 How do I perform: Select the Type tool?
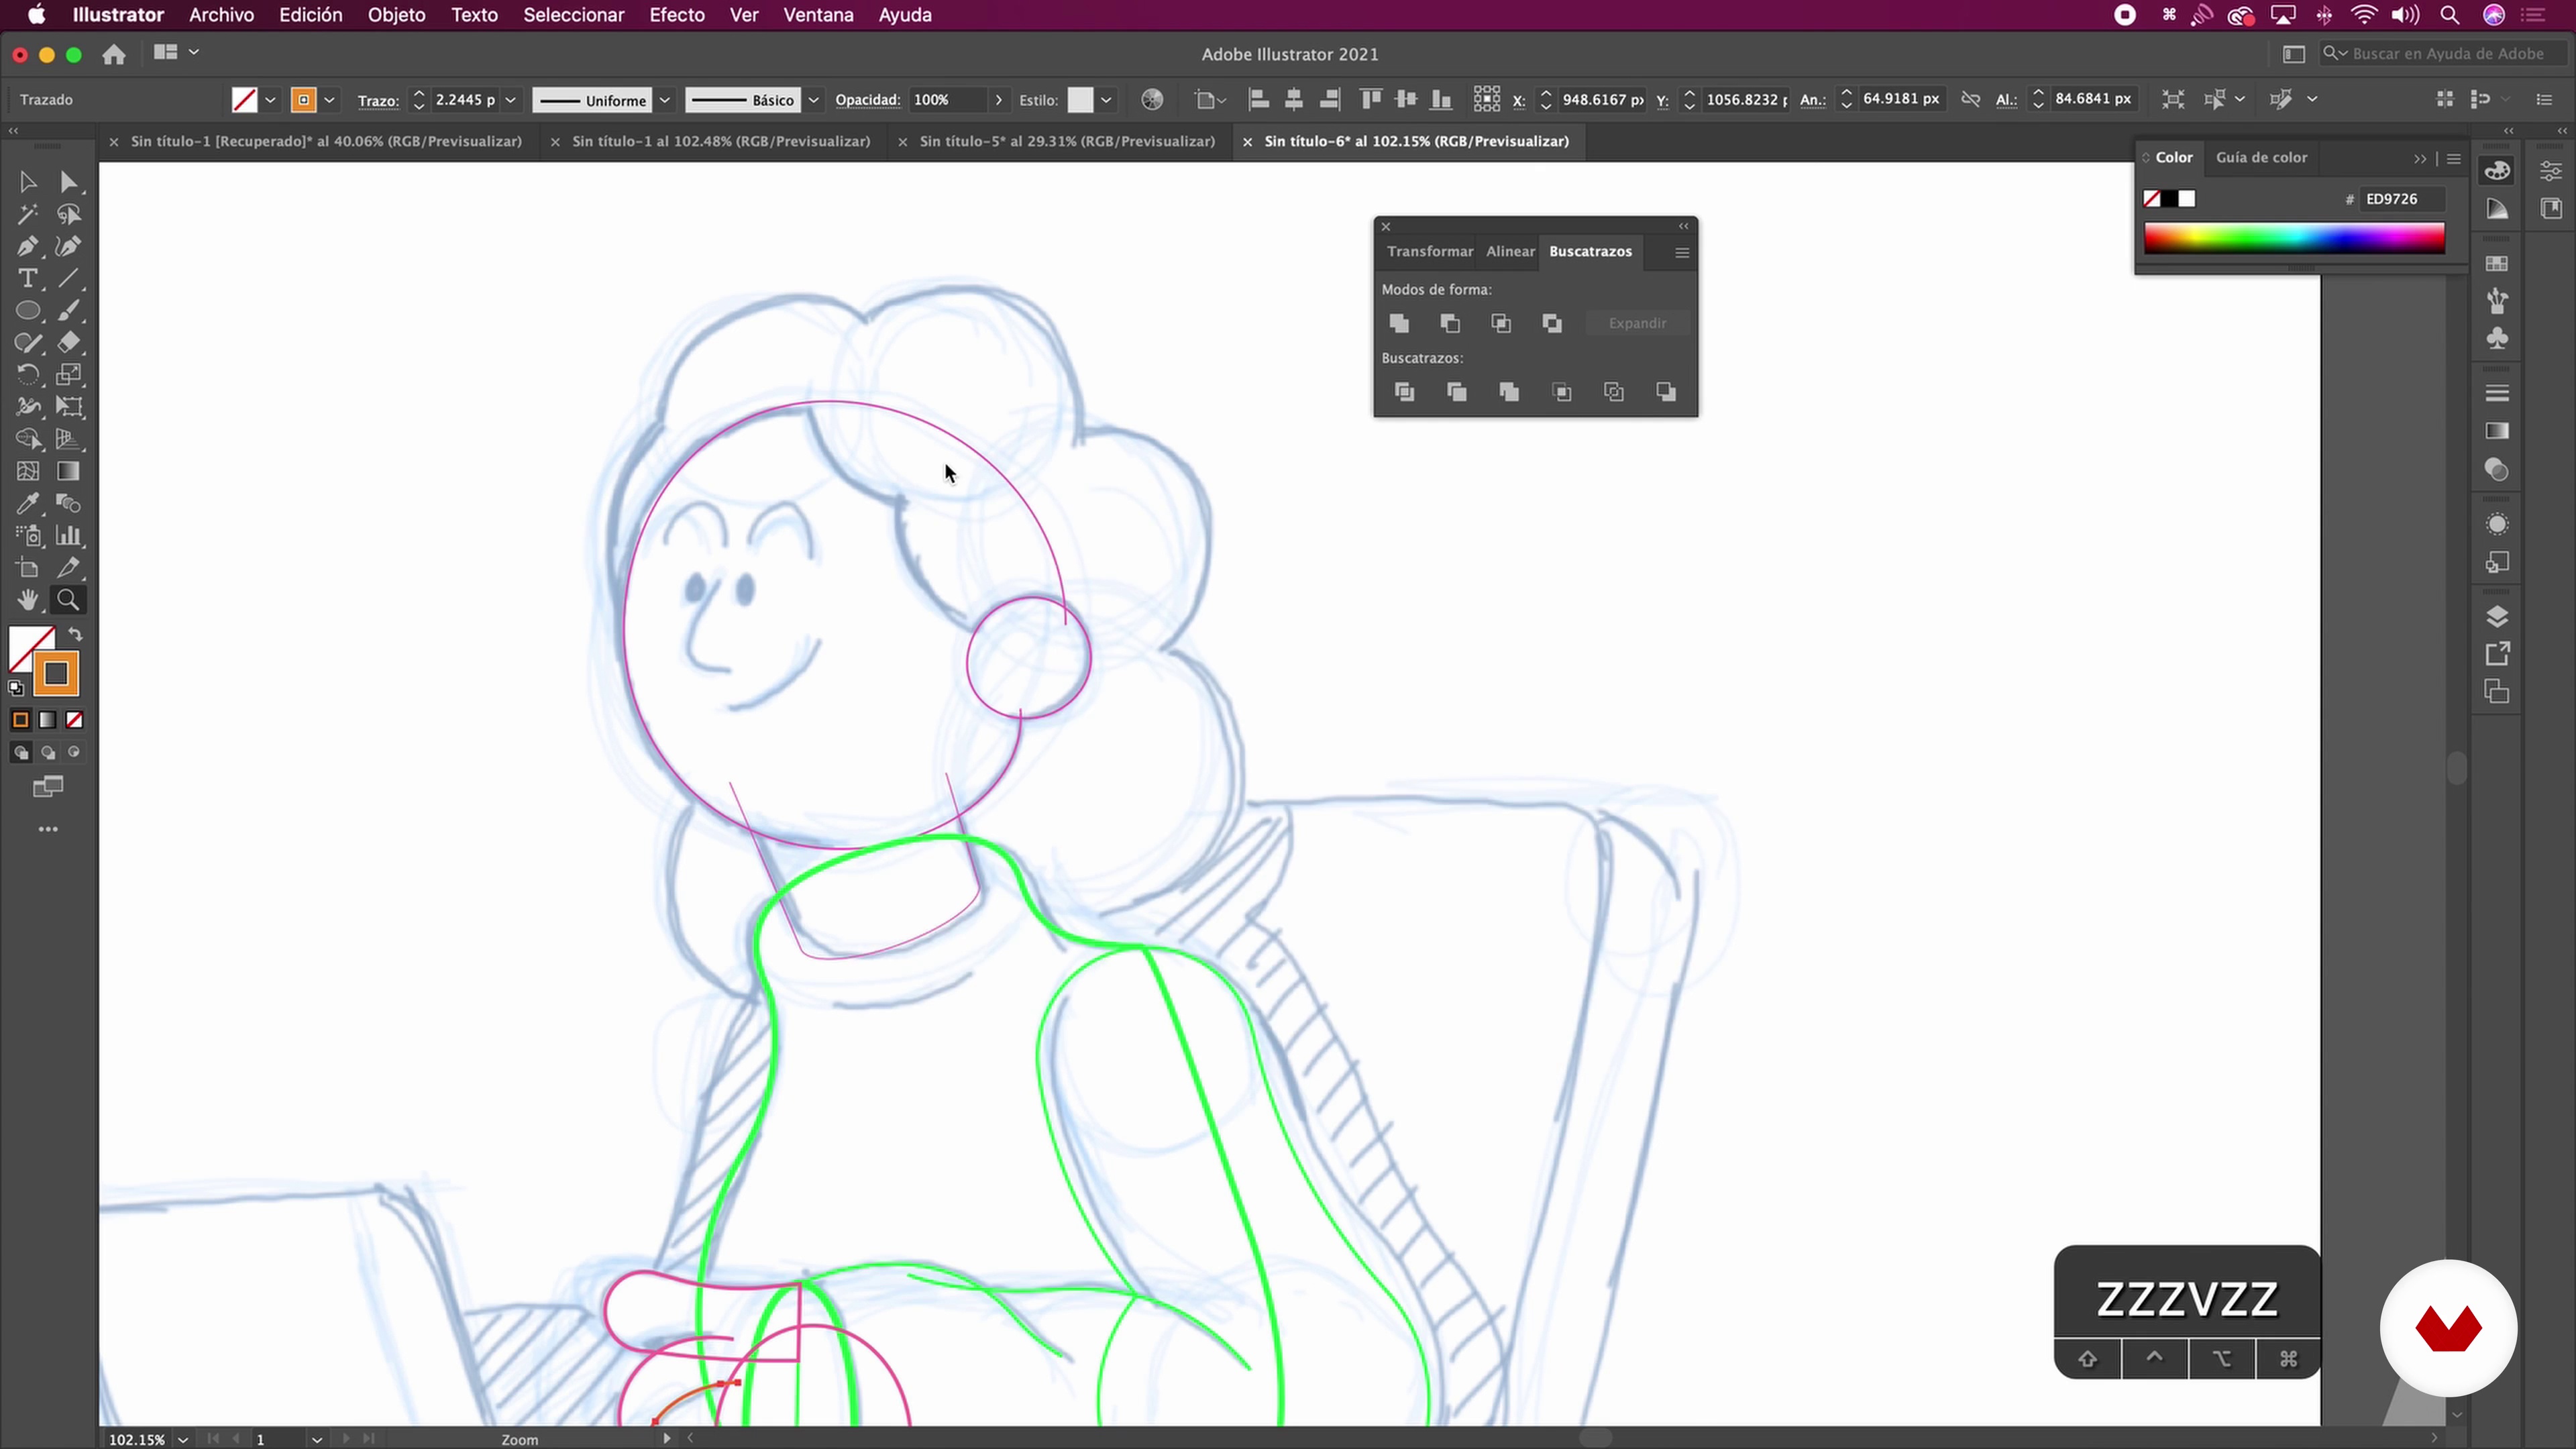coord(27,278)
